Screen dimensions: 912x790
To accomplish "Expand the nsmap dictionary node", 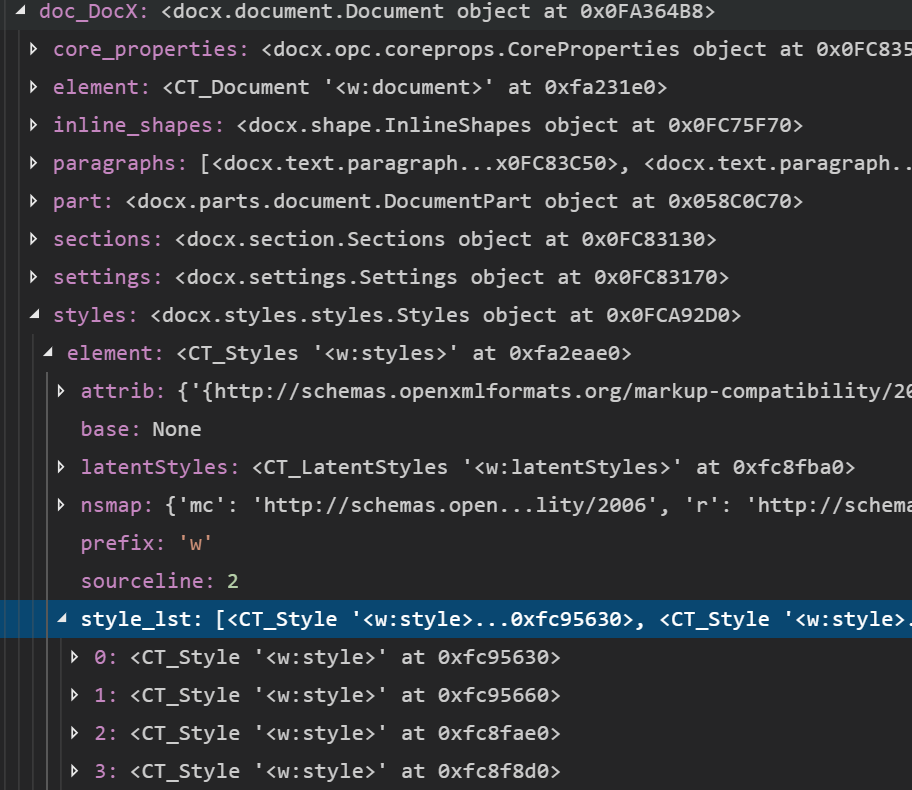I will [x=61, y=505].
